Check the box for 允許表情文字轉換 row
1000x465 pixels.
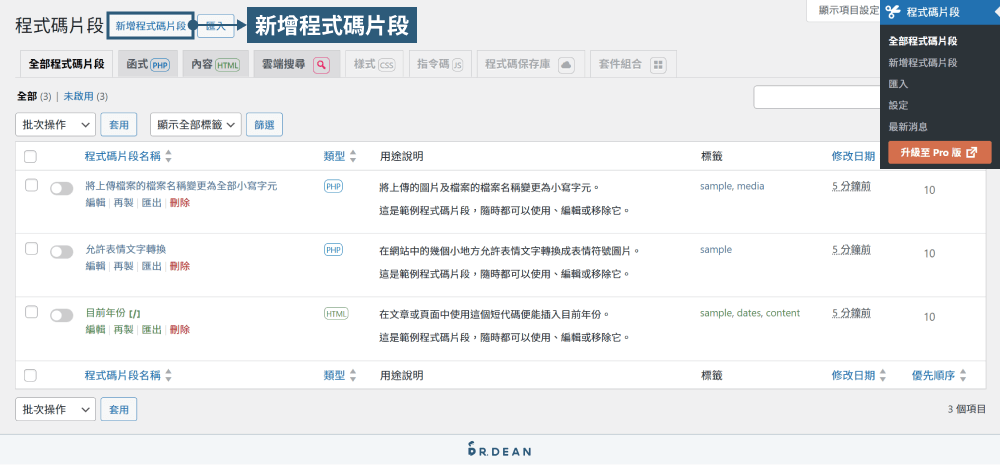point(31,249)
